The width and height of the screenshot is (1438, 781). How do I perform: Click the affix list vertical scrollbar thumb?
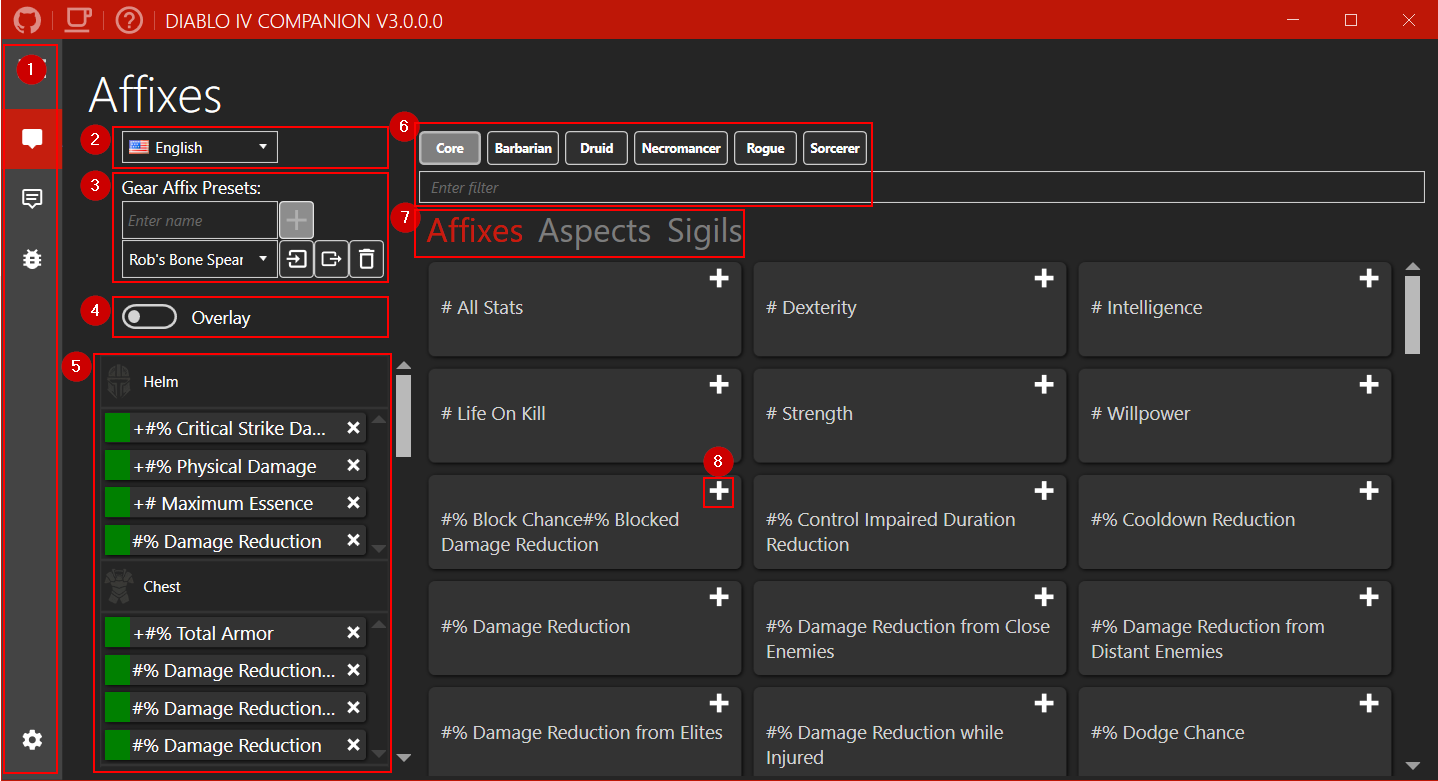(1412, 314)
